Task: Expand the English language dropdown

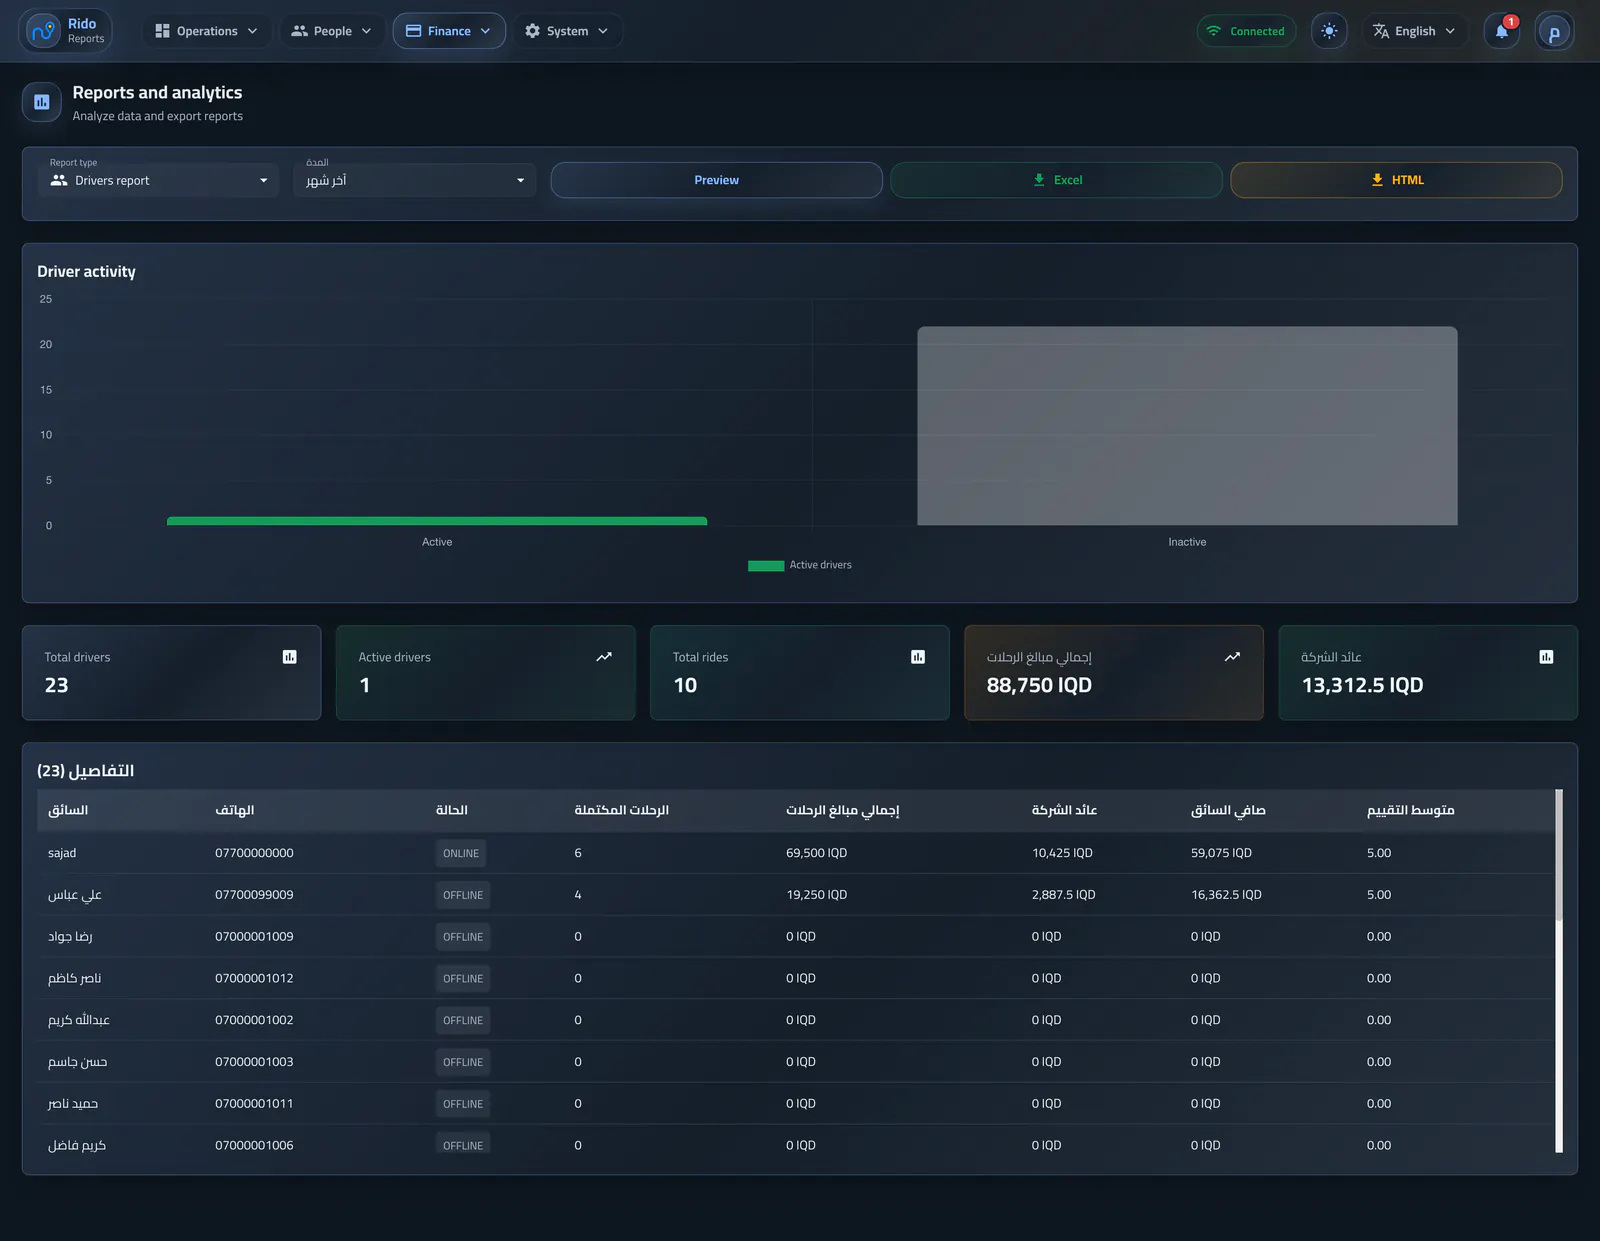Action: coord(1414,31)
